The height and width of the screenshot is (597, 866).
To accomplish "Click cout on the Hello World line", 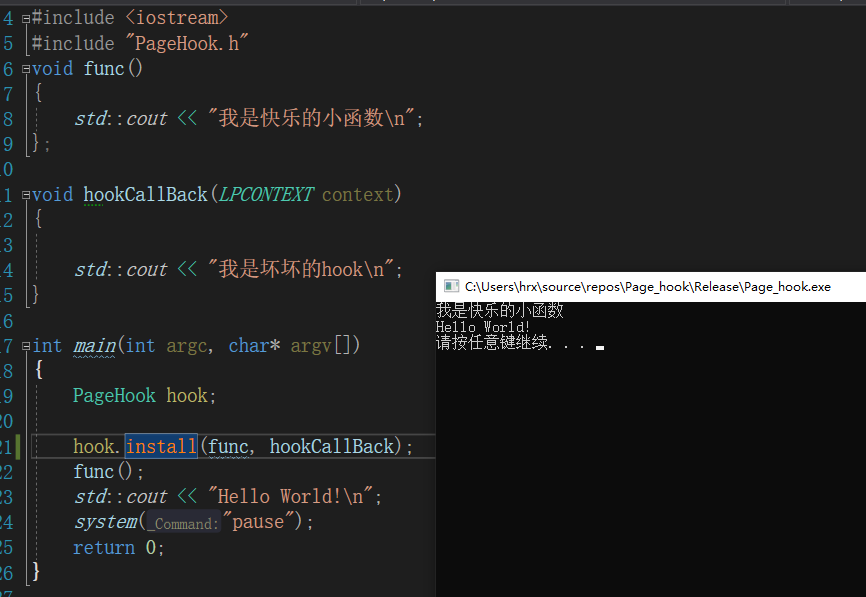I will pyautogui.click(x=146, y=496).
